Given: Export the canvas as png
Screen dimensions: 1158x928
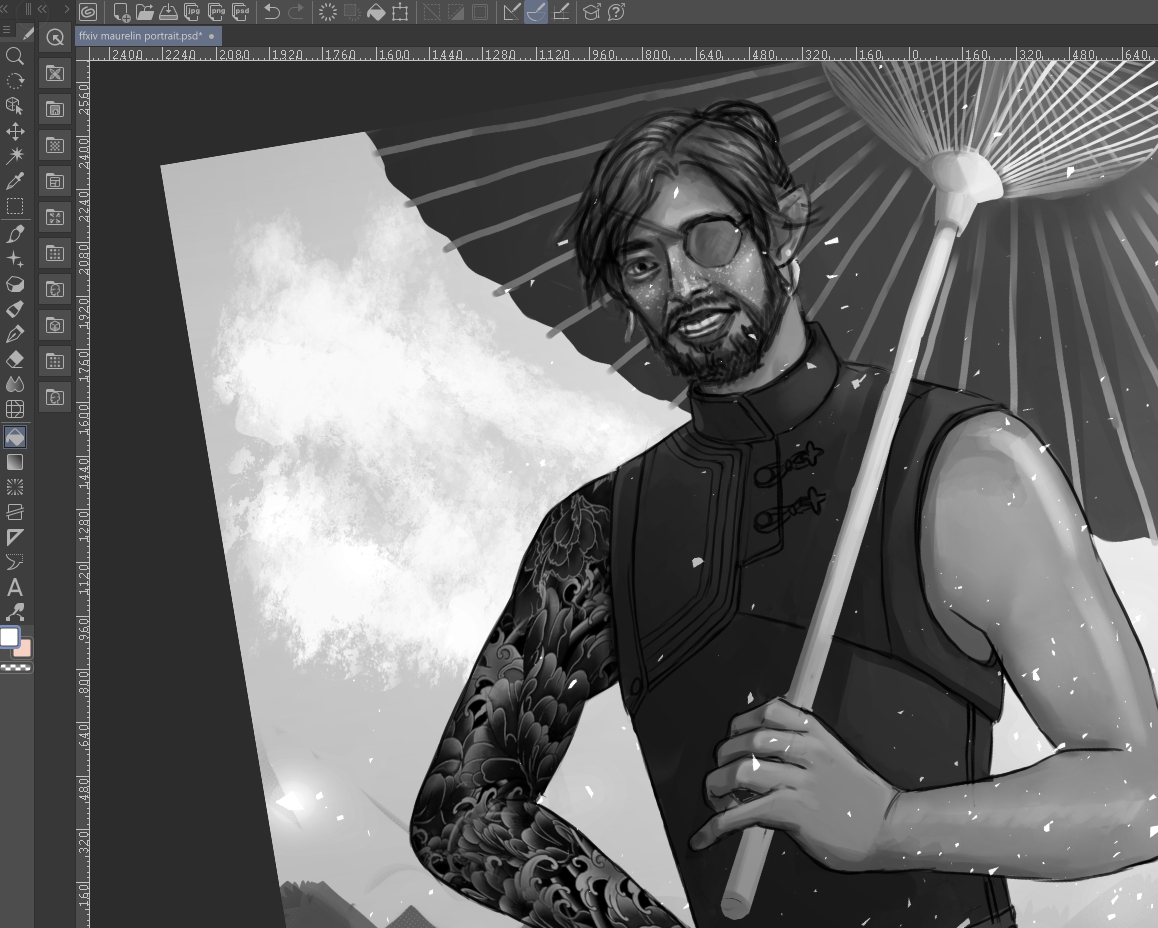Looking at the screenshot, I should coord(217,12).
